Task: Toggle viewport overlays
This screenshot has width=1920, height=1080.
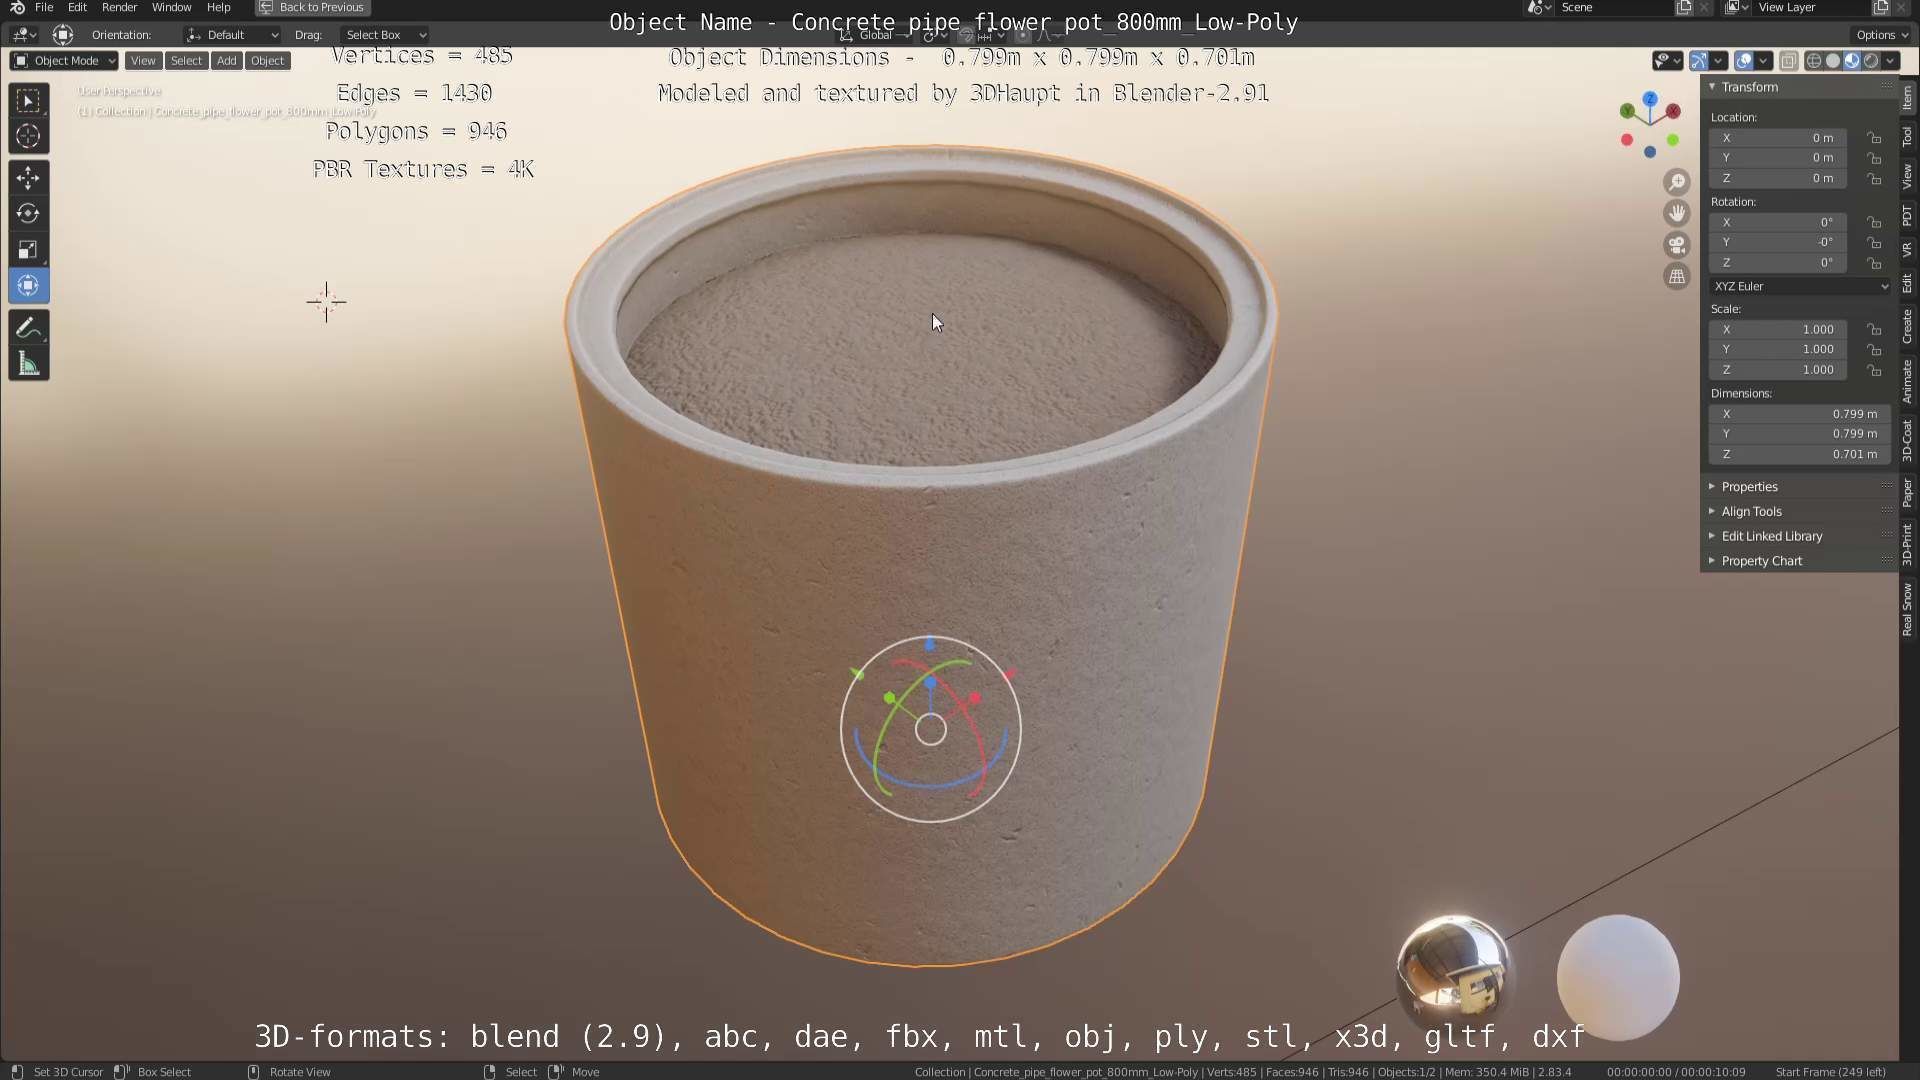Action: 1744,61
